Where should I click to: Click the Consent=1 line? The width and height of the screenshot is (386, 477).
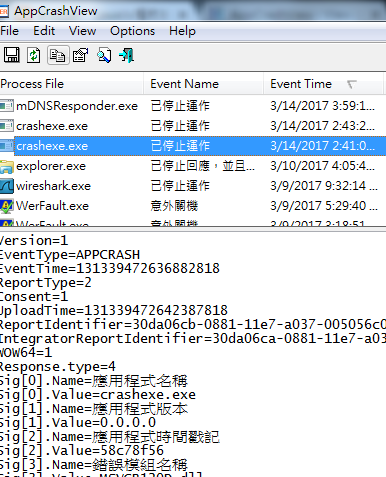click(34, 297)
